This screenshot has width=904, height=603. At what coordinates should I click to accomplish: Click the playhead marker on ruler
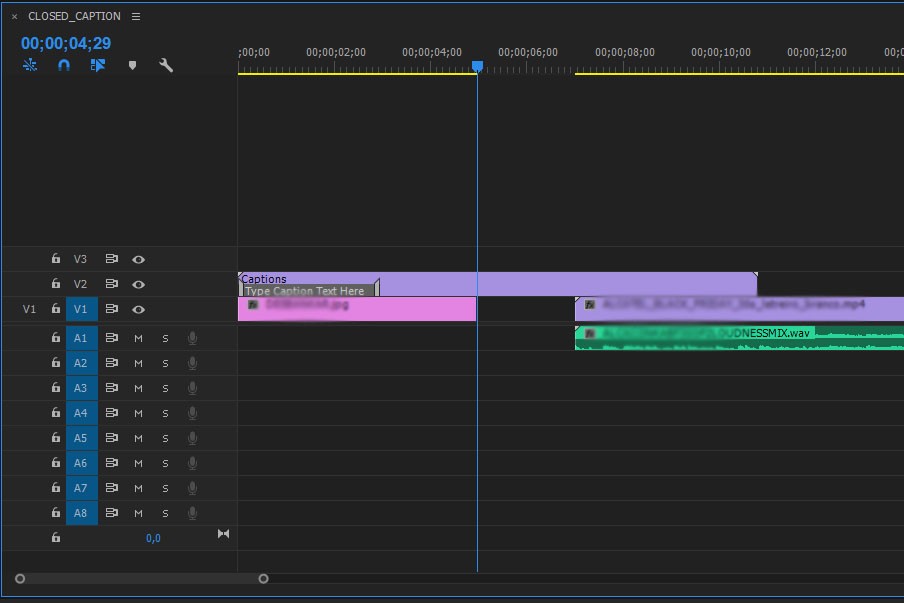477,67
